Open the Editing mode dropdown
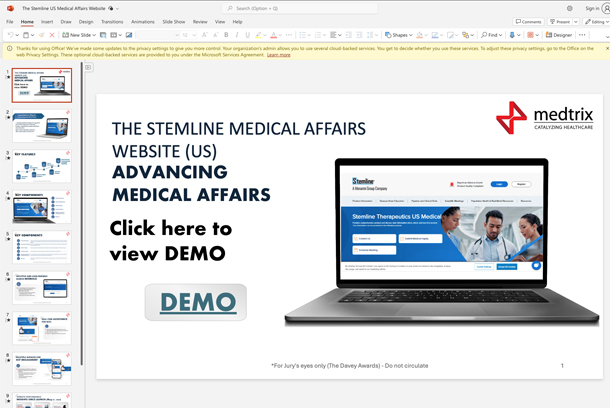Screen dimensions: 610x408 click(x=596, y=22)
